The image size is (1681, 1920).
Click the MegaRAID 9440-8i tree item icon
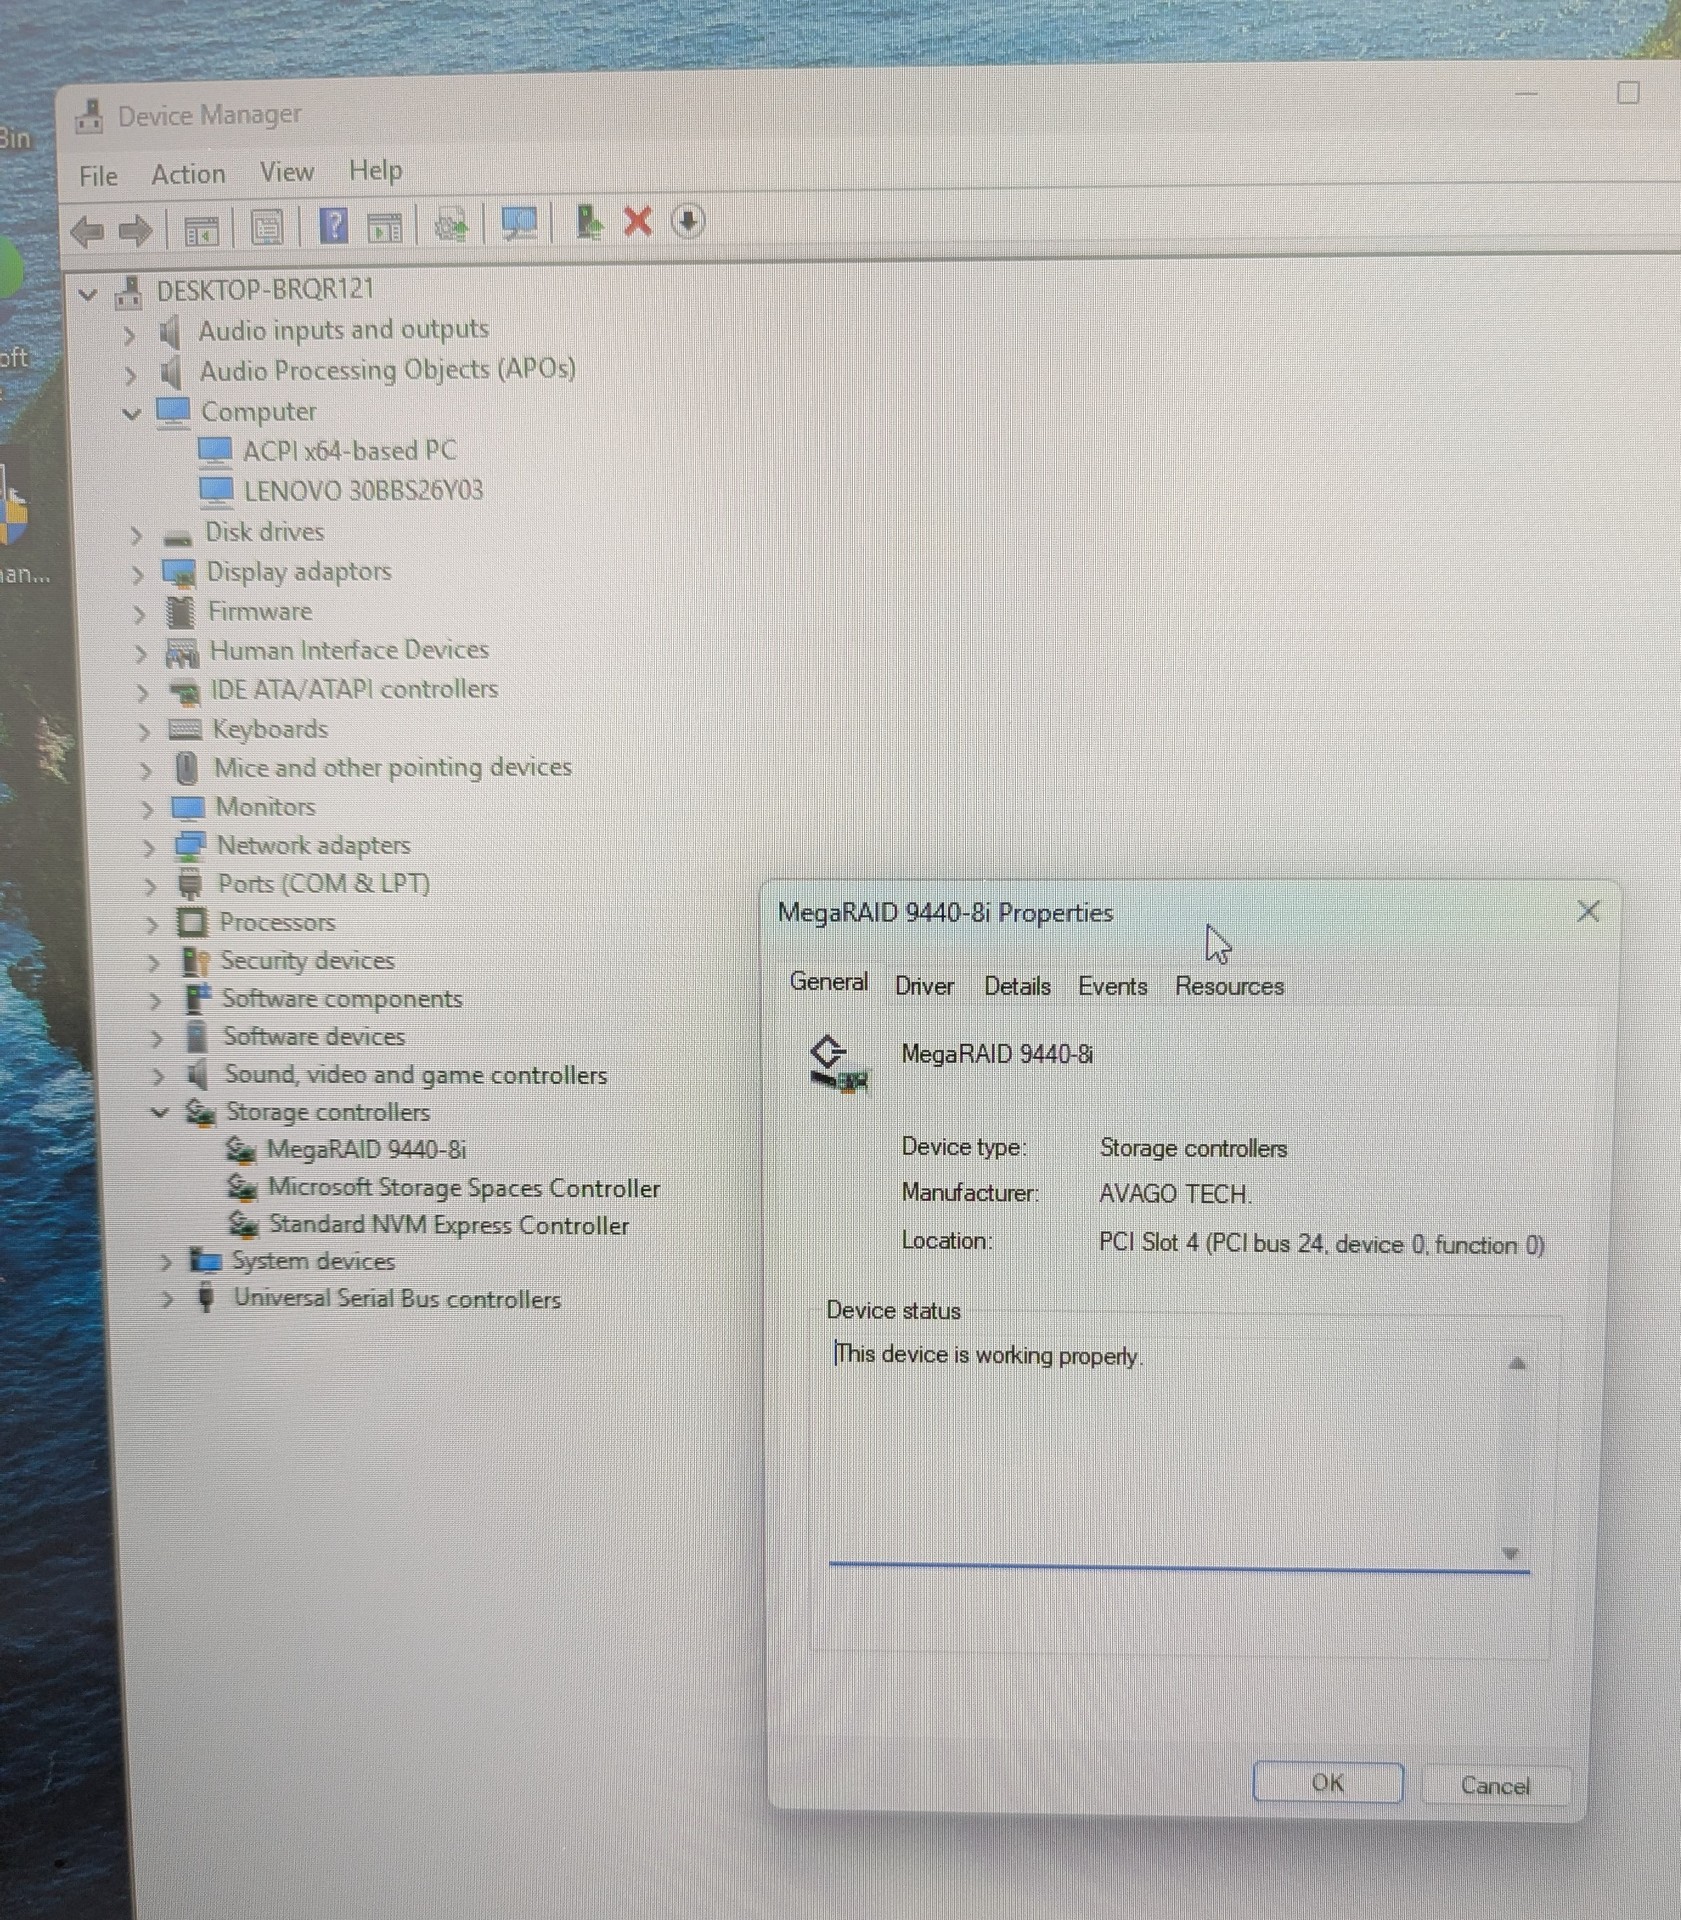241,1150
